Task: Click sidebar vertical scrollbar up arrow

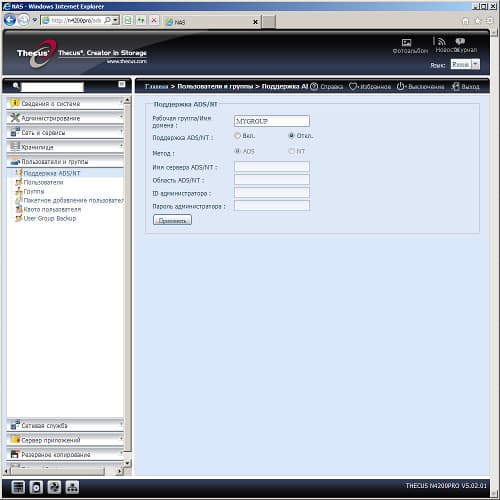Action: pos(127,100)
